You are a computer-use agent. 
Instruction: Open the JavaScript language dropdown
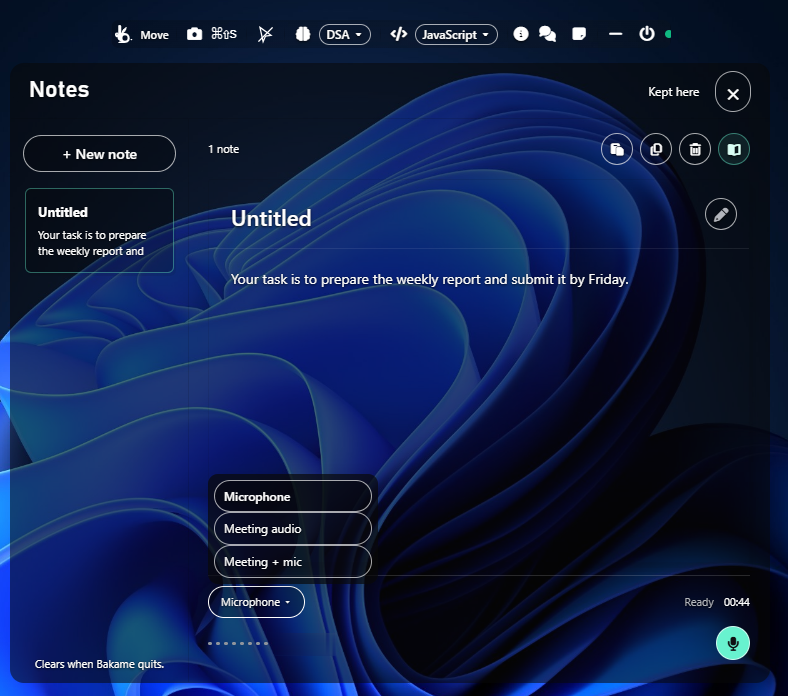click(456, 35)
